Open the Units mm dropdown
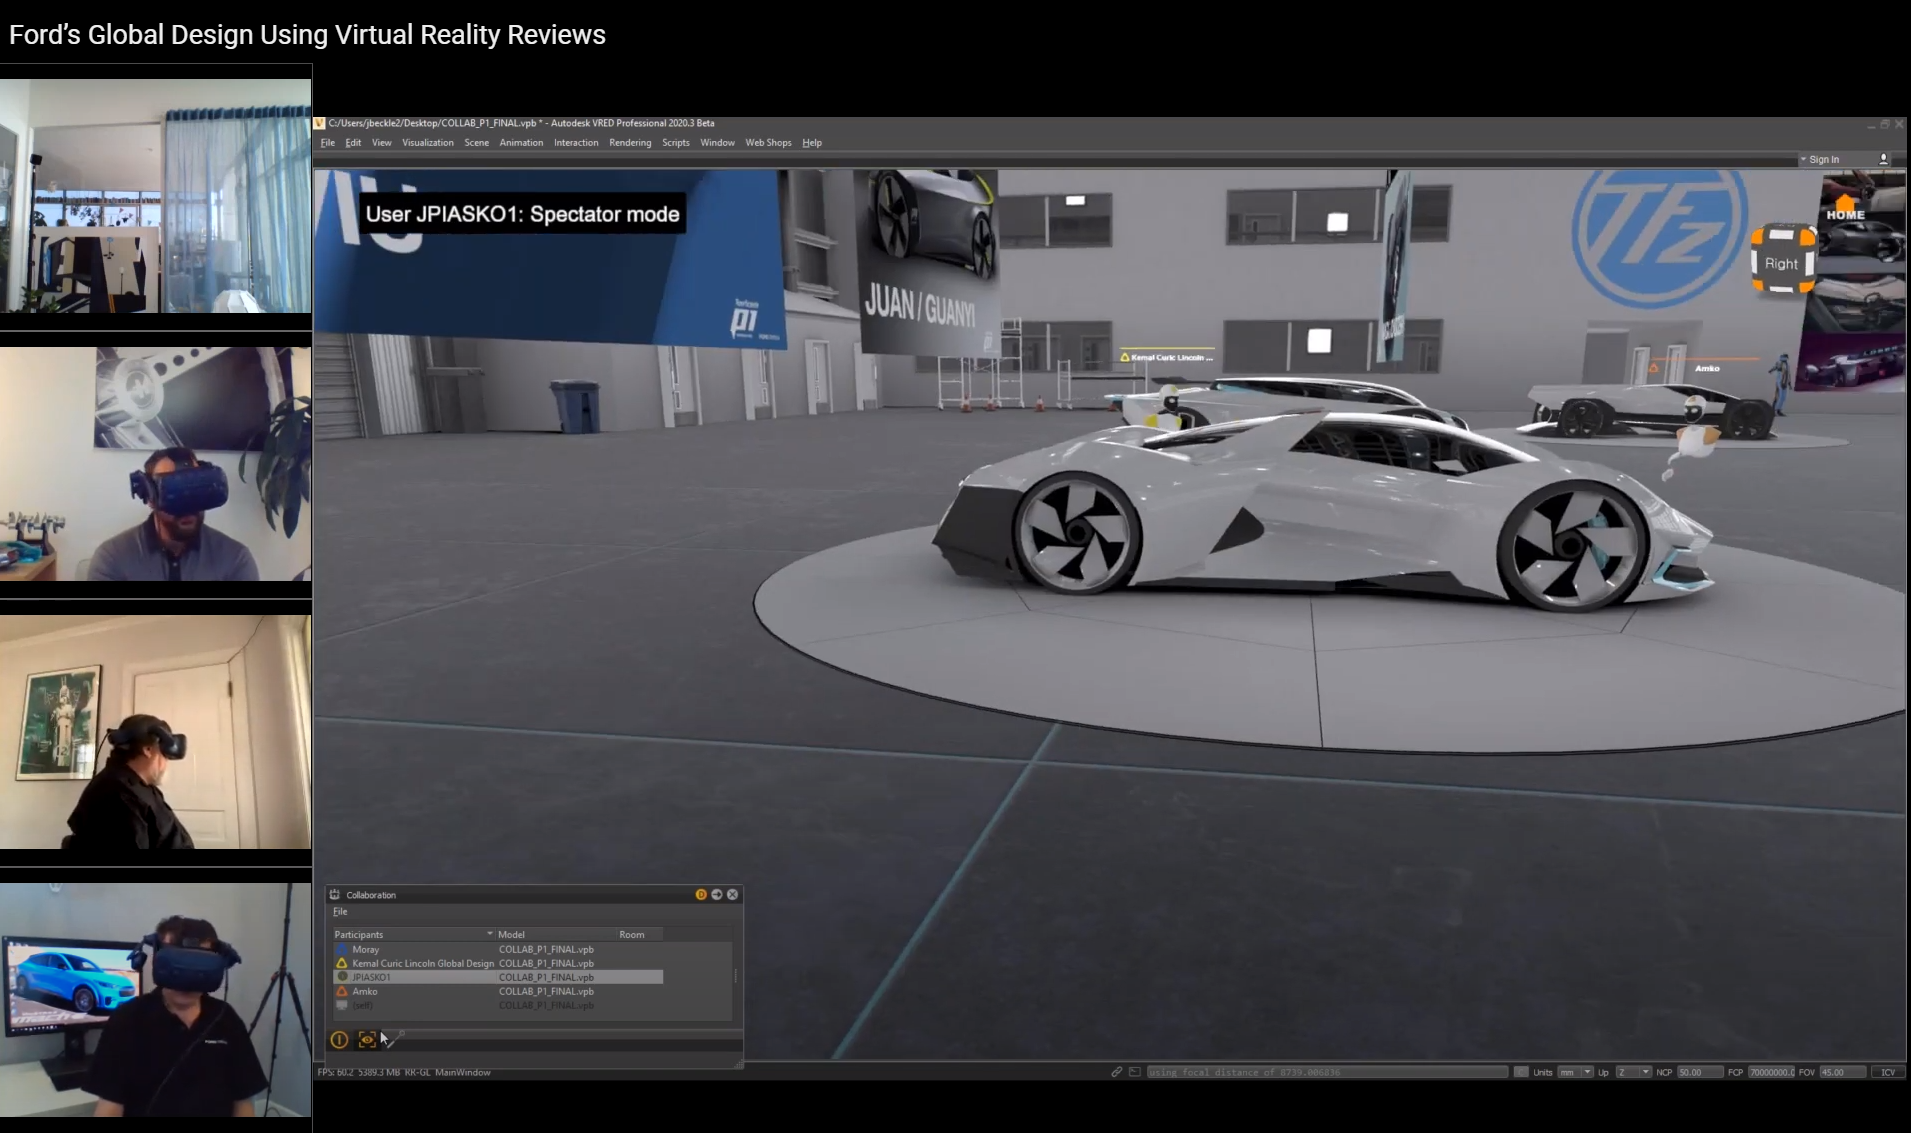 1586,1072
